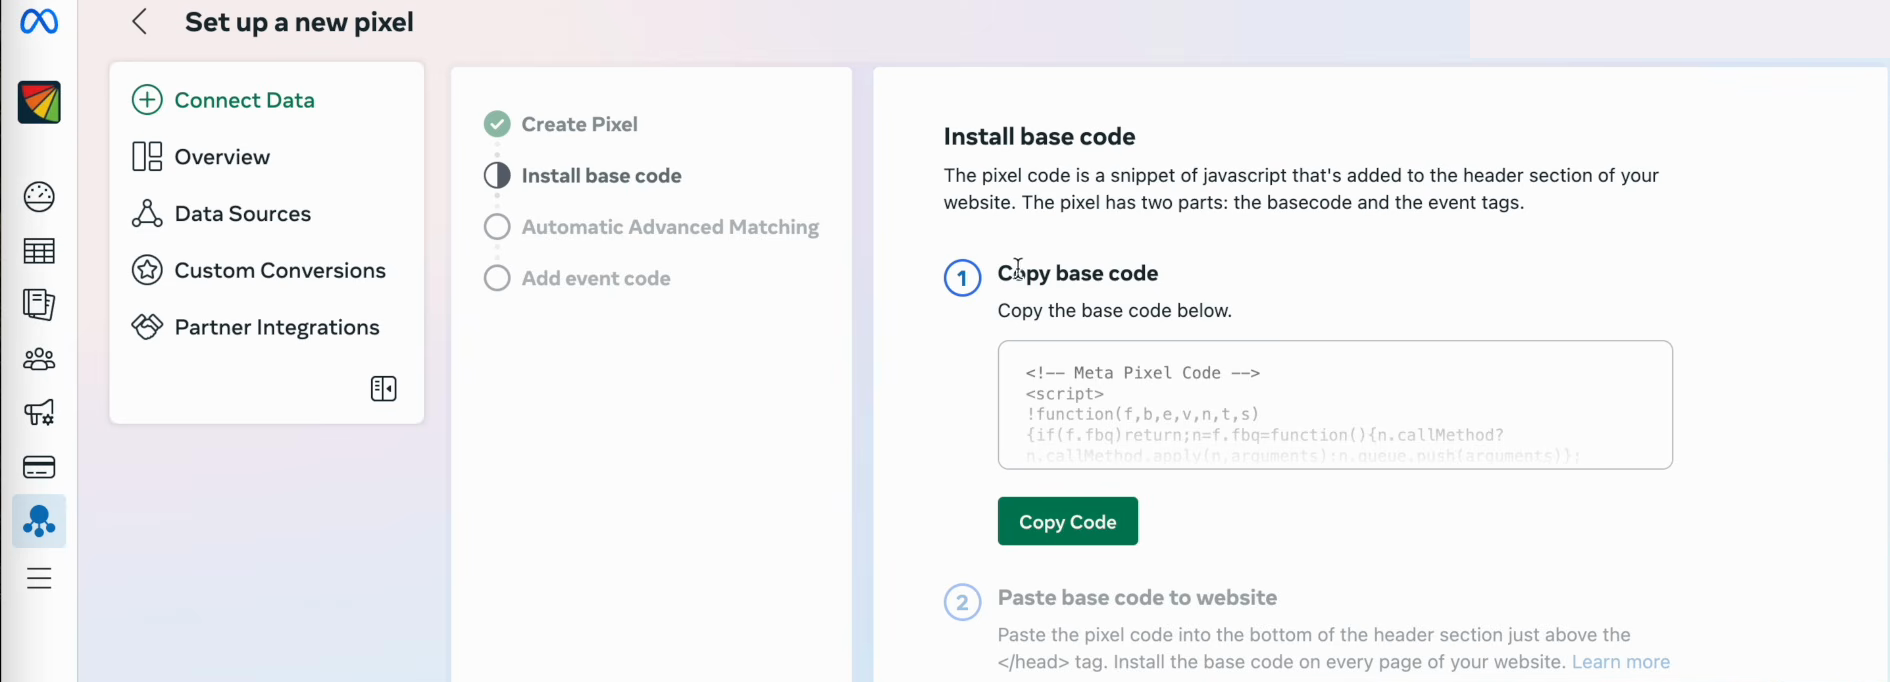Click the Partner Integrations handshake icon
1890x682 pixels.
tap(147, 327)
